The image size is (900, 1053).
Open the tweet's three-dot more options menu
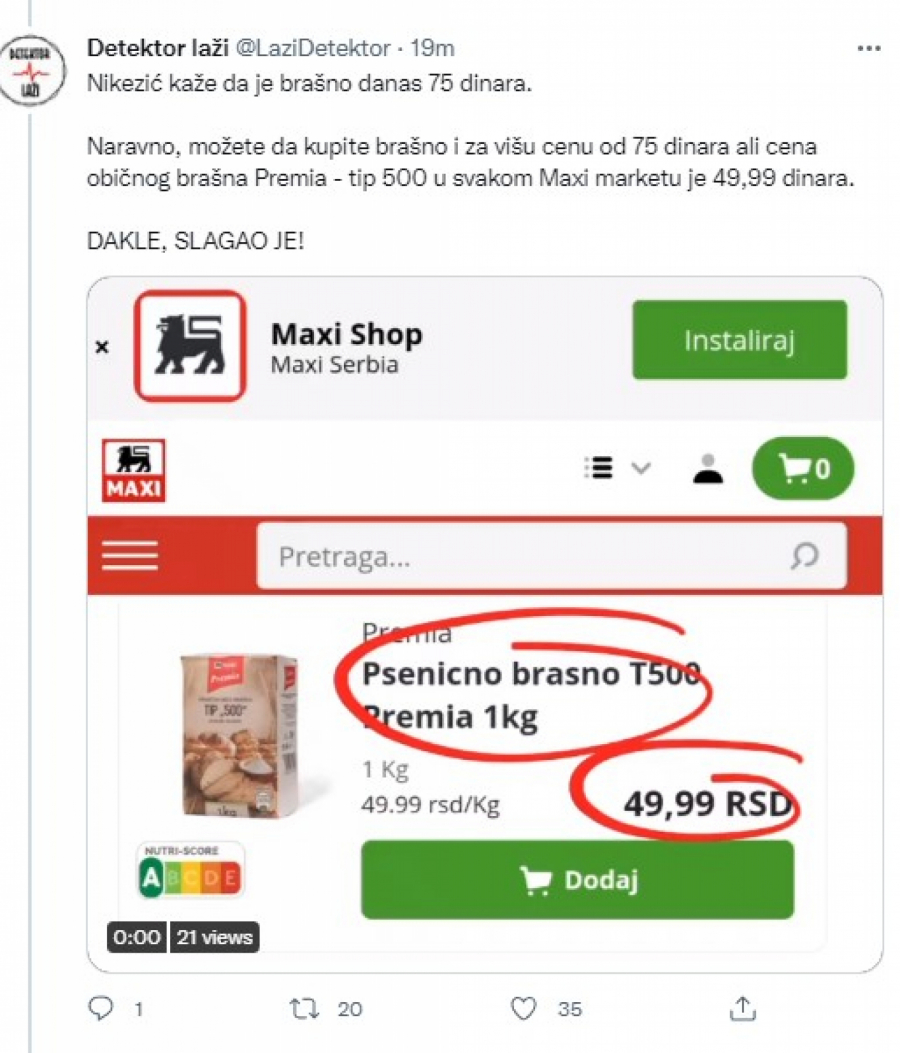click(869, 48)
